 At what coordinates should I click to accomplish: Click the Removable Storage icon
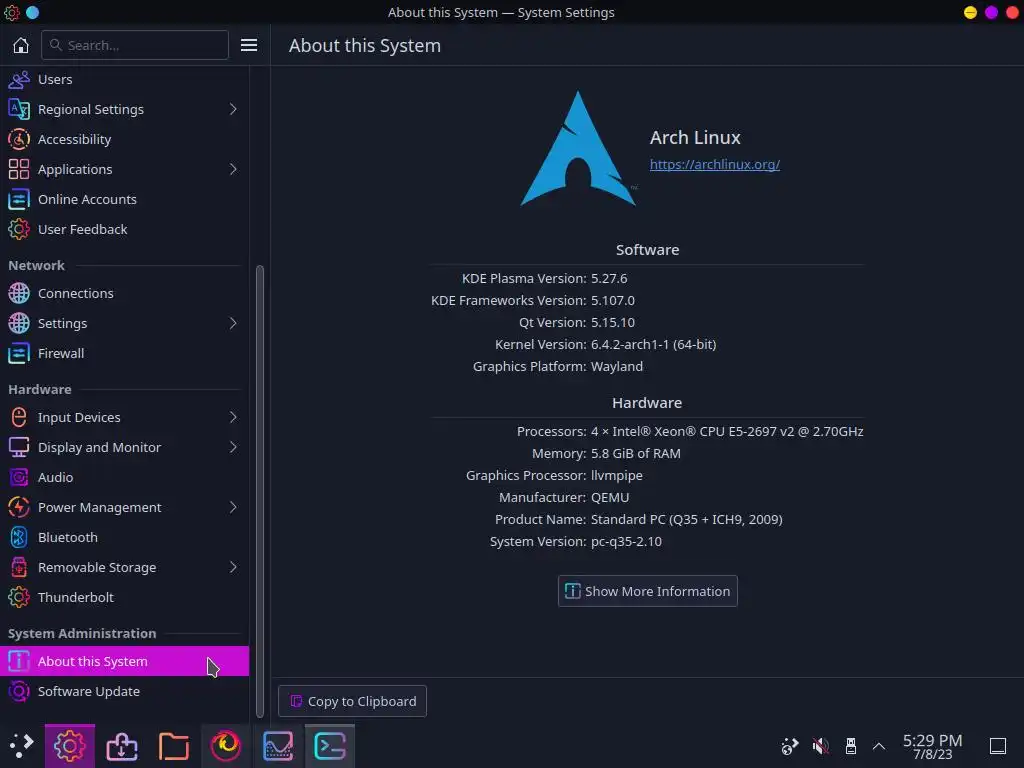click(x=19, y=568)
